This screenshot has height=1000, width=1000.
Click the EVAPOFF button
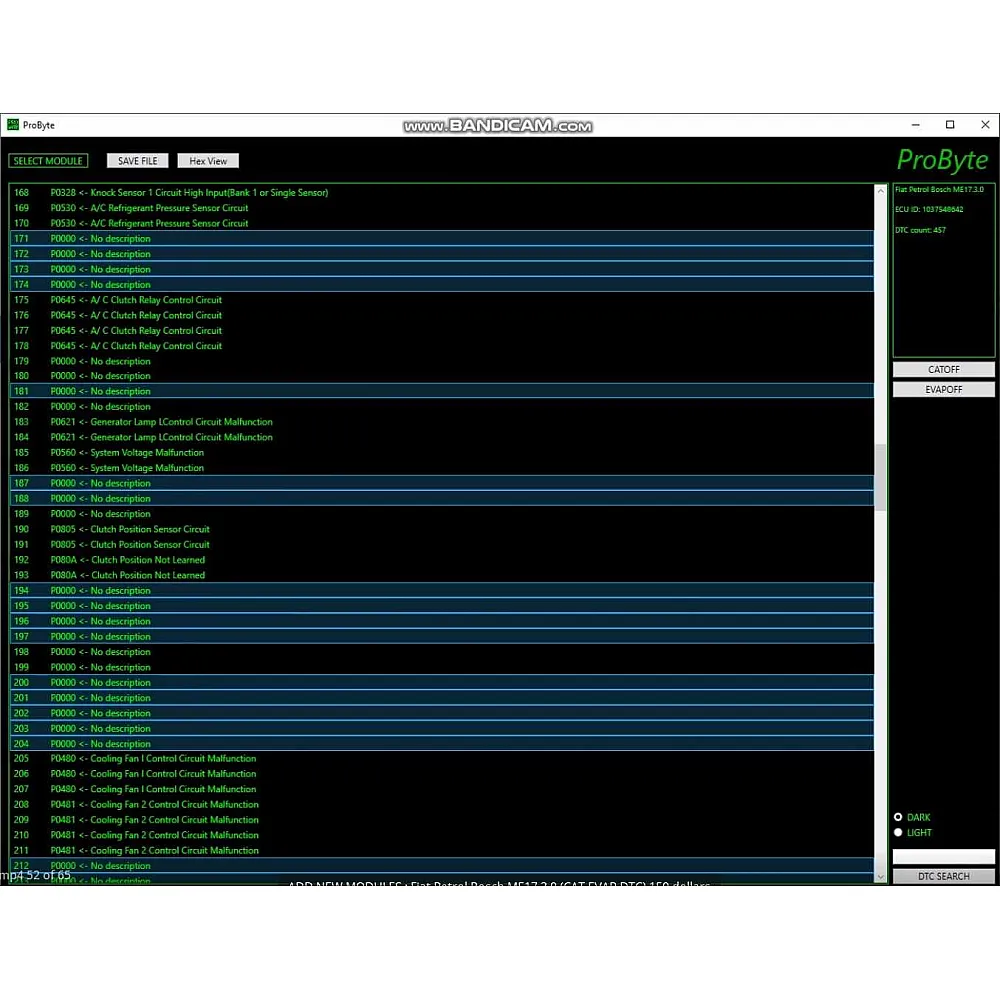click(x=943, y=390)
